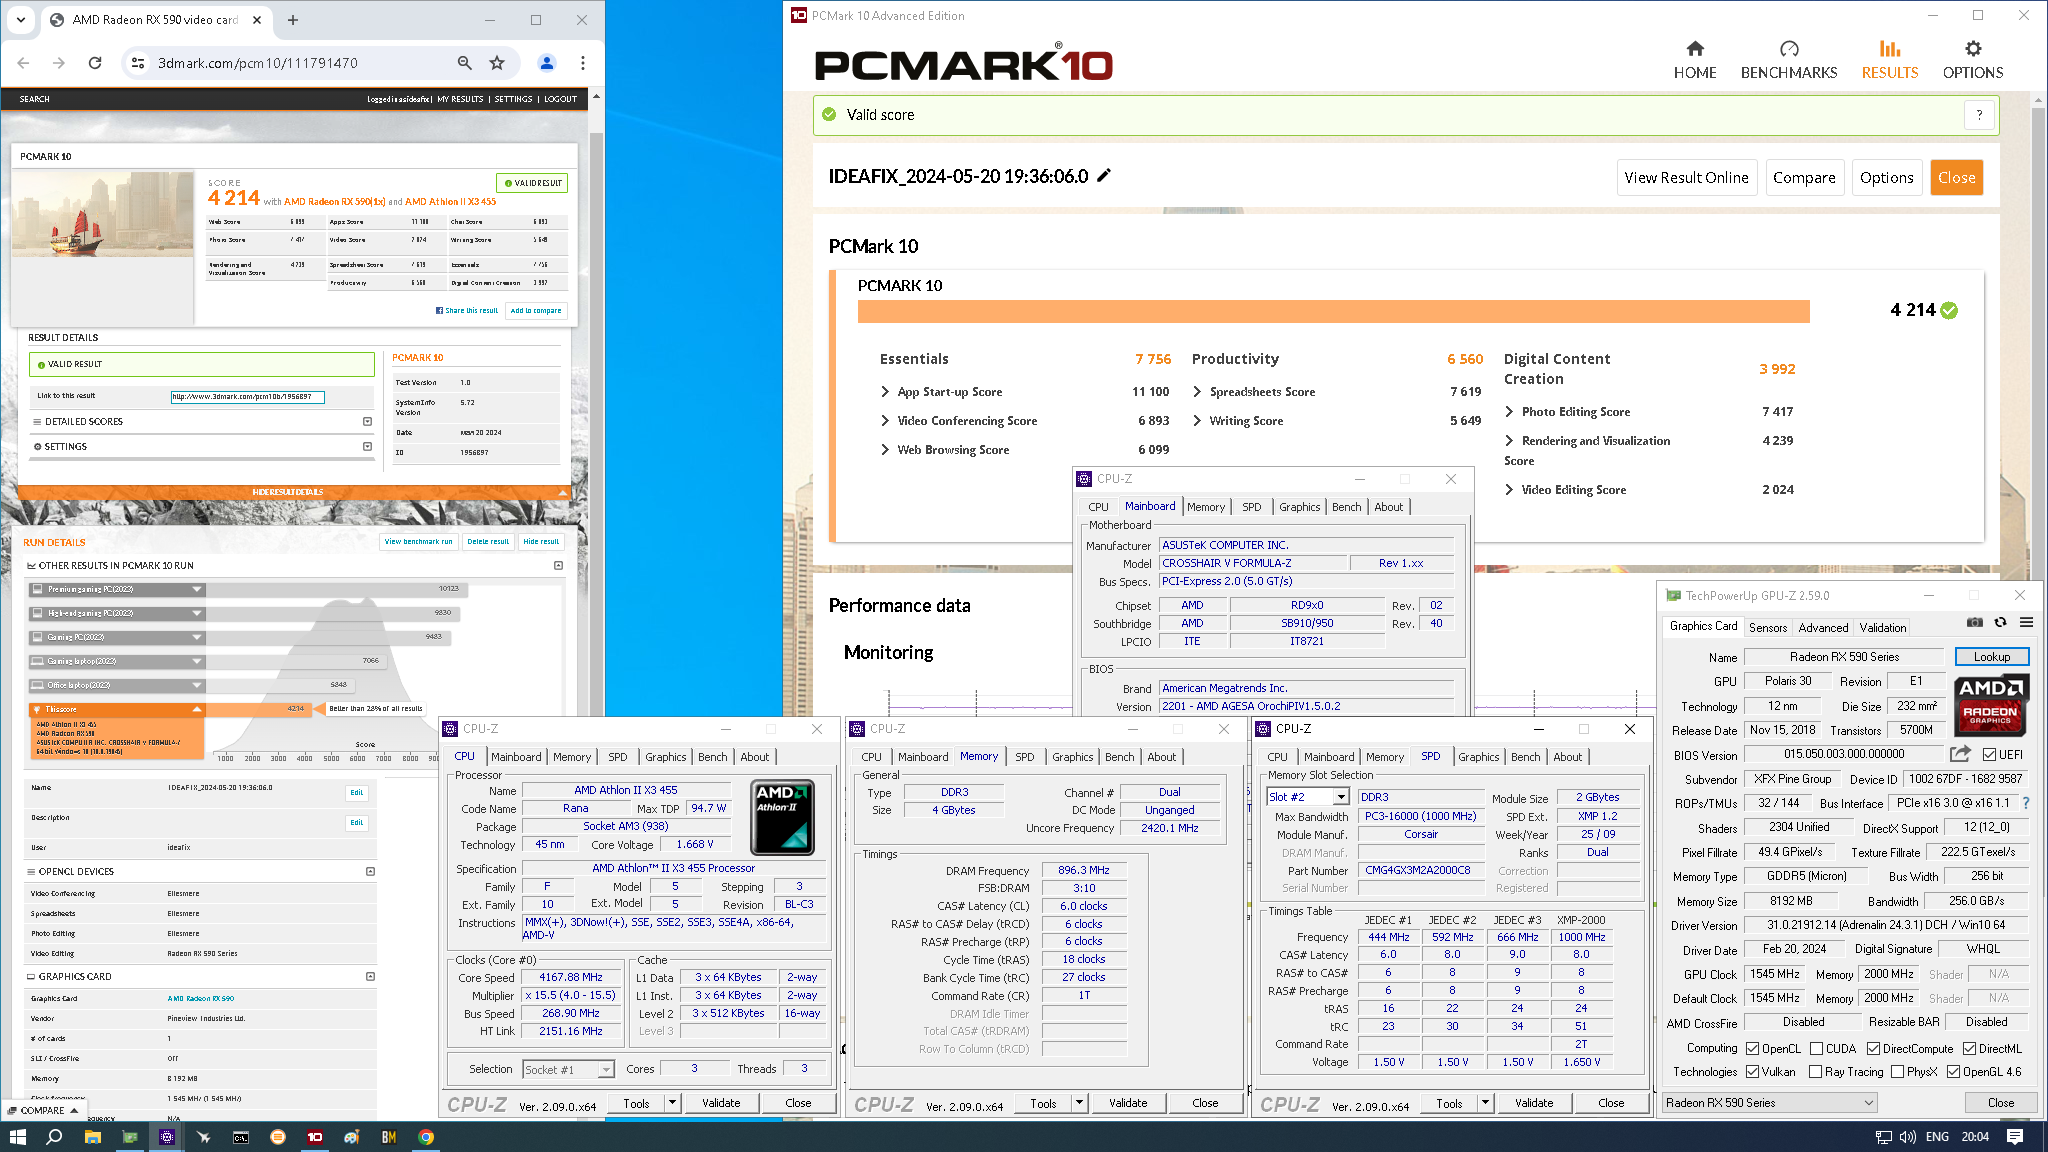Click Lookup button in GPU-Z
The height and width of the screenshot is (1152, 2048).
point(1991,657)
